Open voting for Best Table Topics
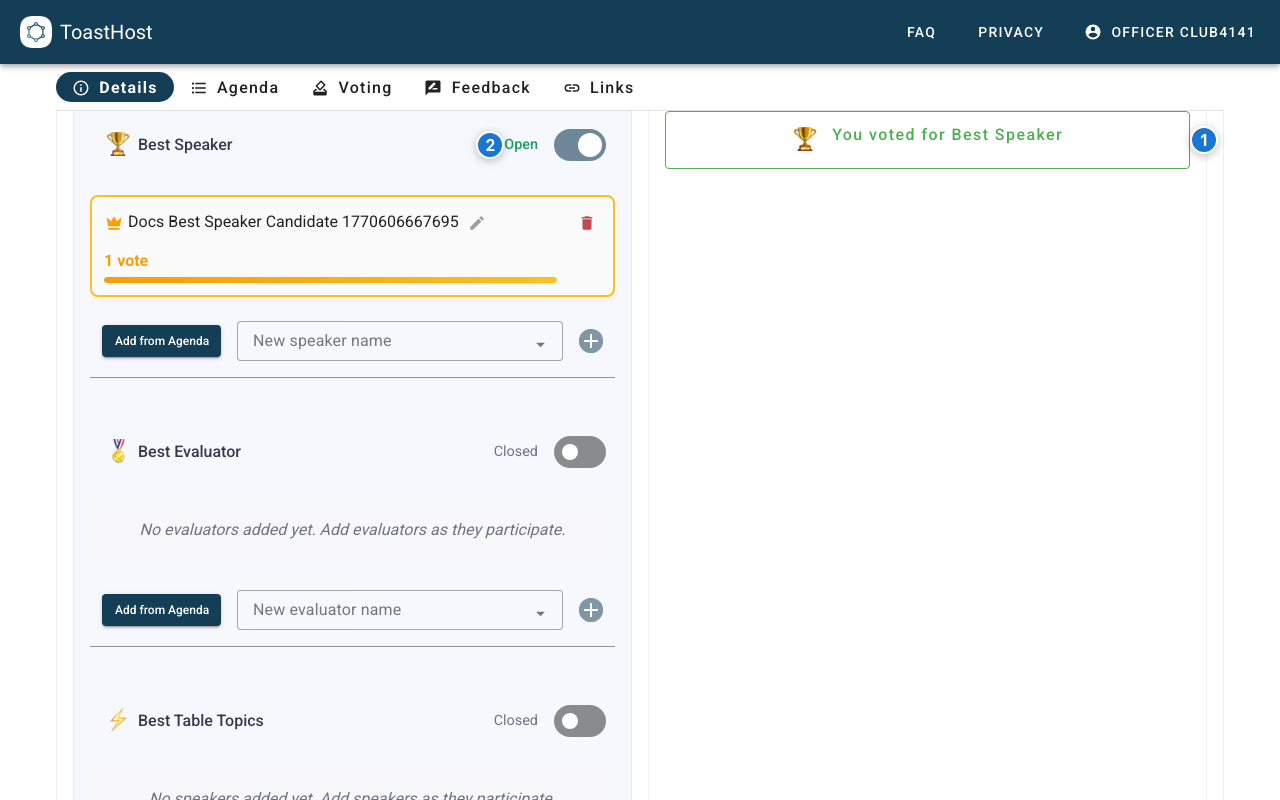The width and height of the screenshot is (1280, 800). click(580, 721)
